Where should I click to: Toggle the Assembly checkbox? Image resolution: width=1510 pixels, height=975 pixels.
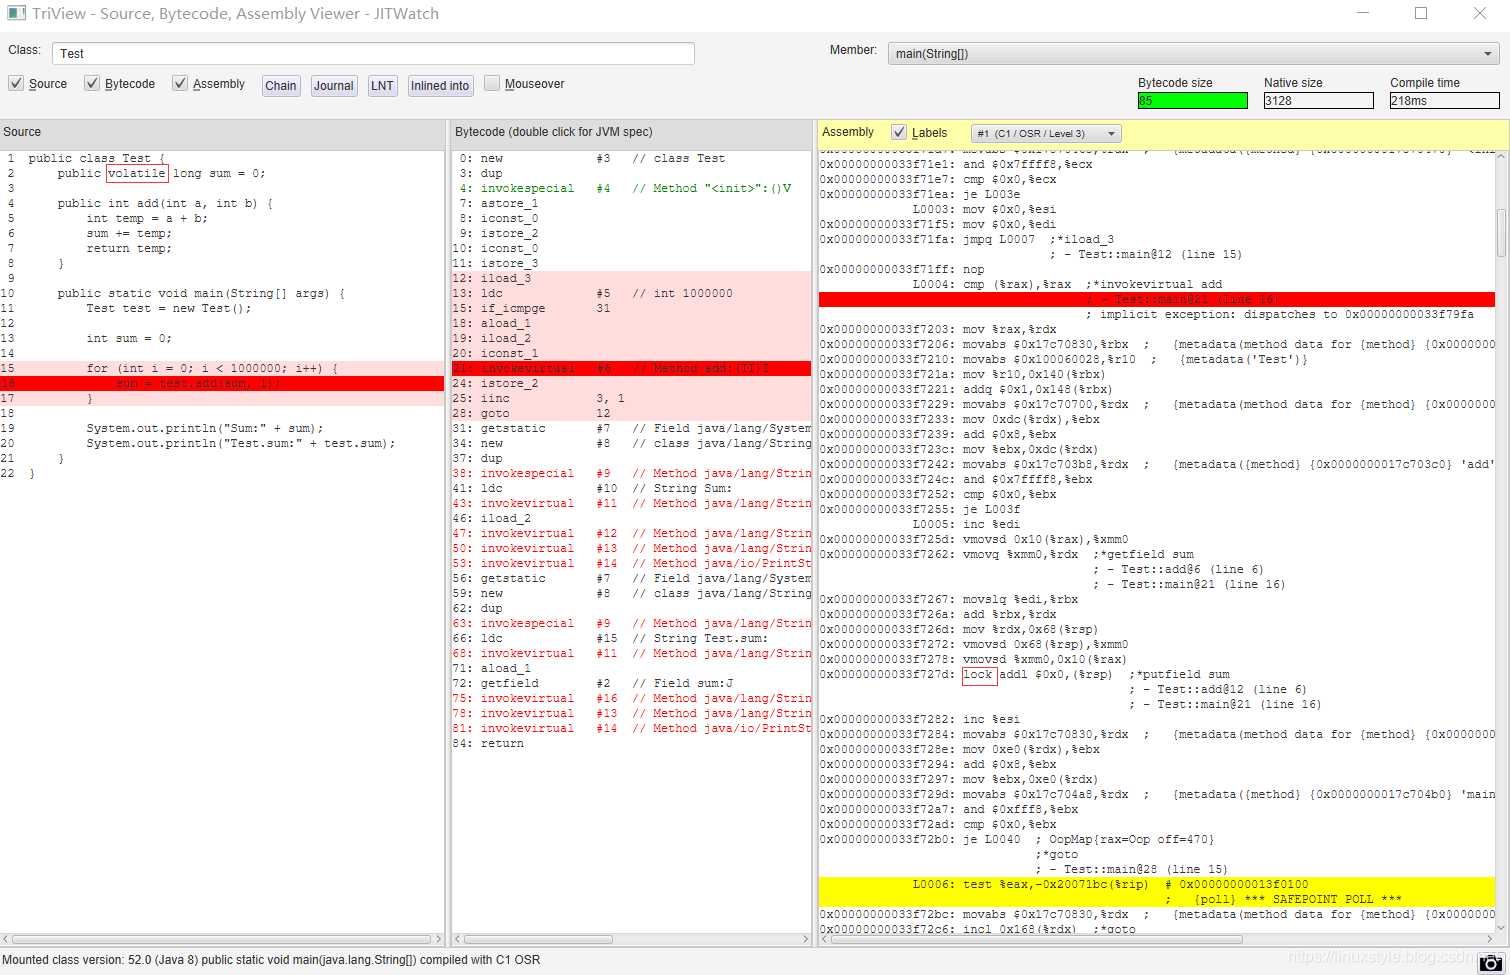[x=180, y=83]
